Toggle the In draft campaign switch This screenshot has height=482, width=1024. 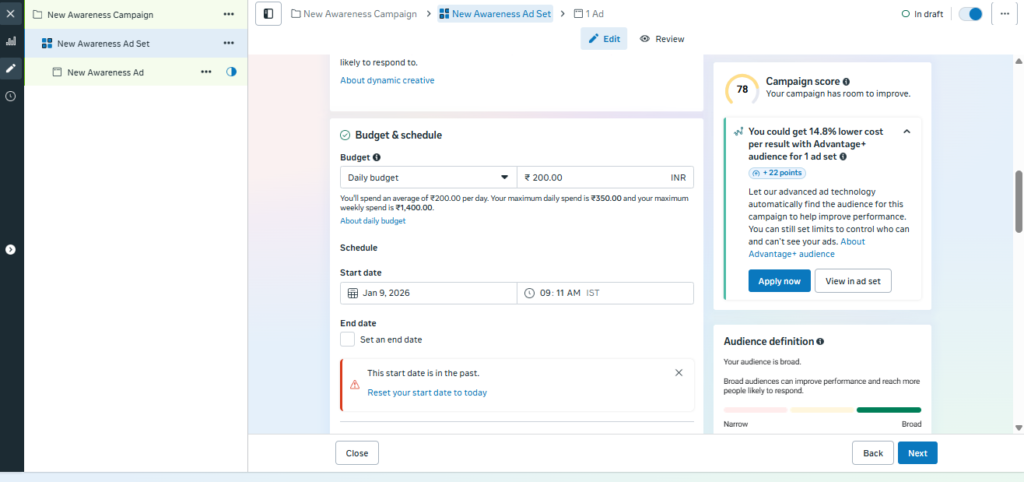pyautogui.click(x=970, y=14)
